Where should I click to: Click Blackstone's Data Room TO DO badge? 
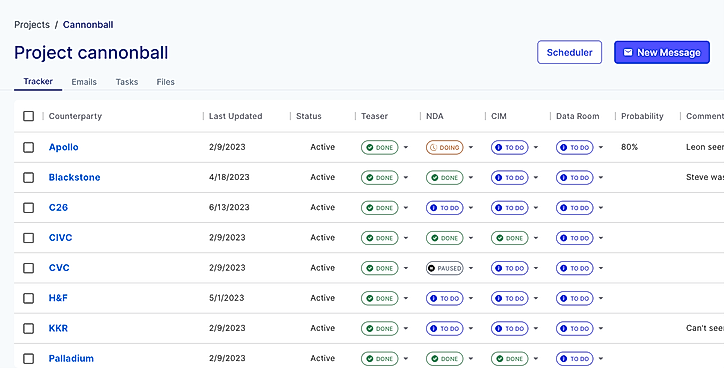[574, 177]
